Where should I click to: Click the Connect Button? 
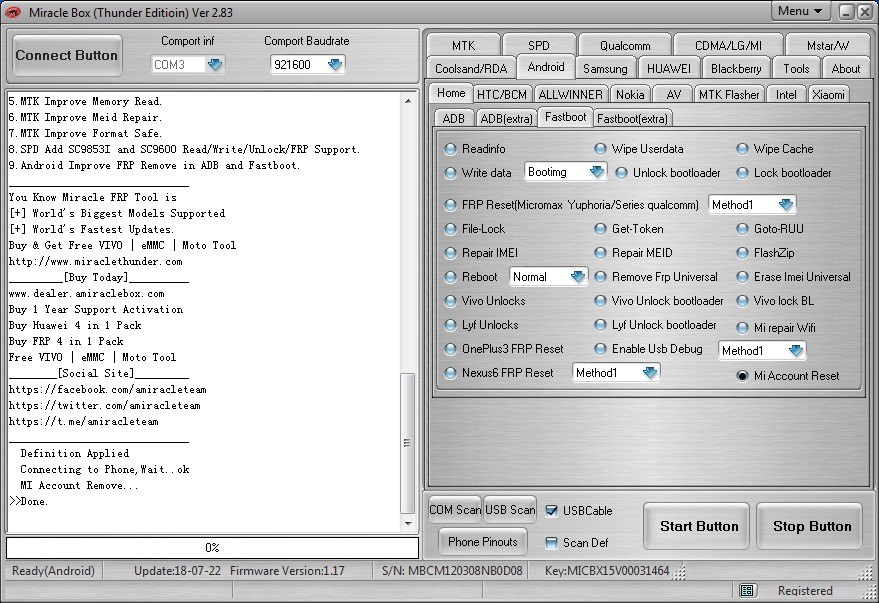point(67,55)
